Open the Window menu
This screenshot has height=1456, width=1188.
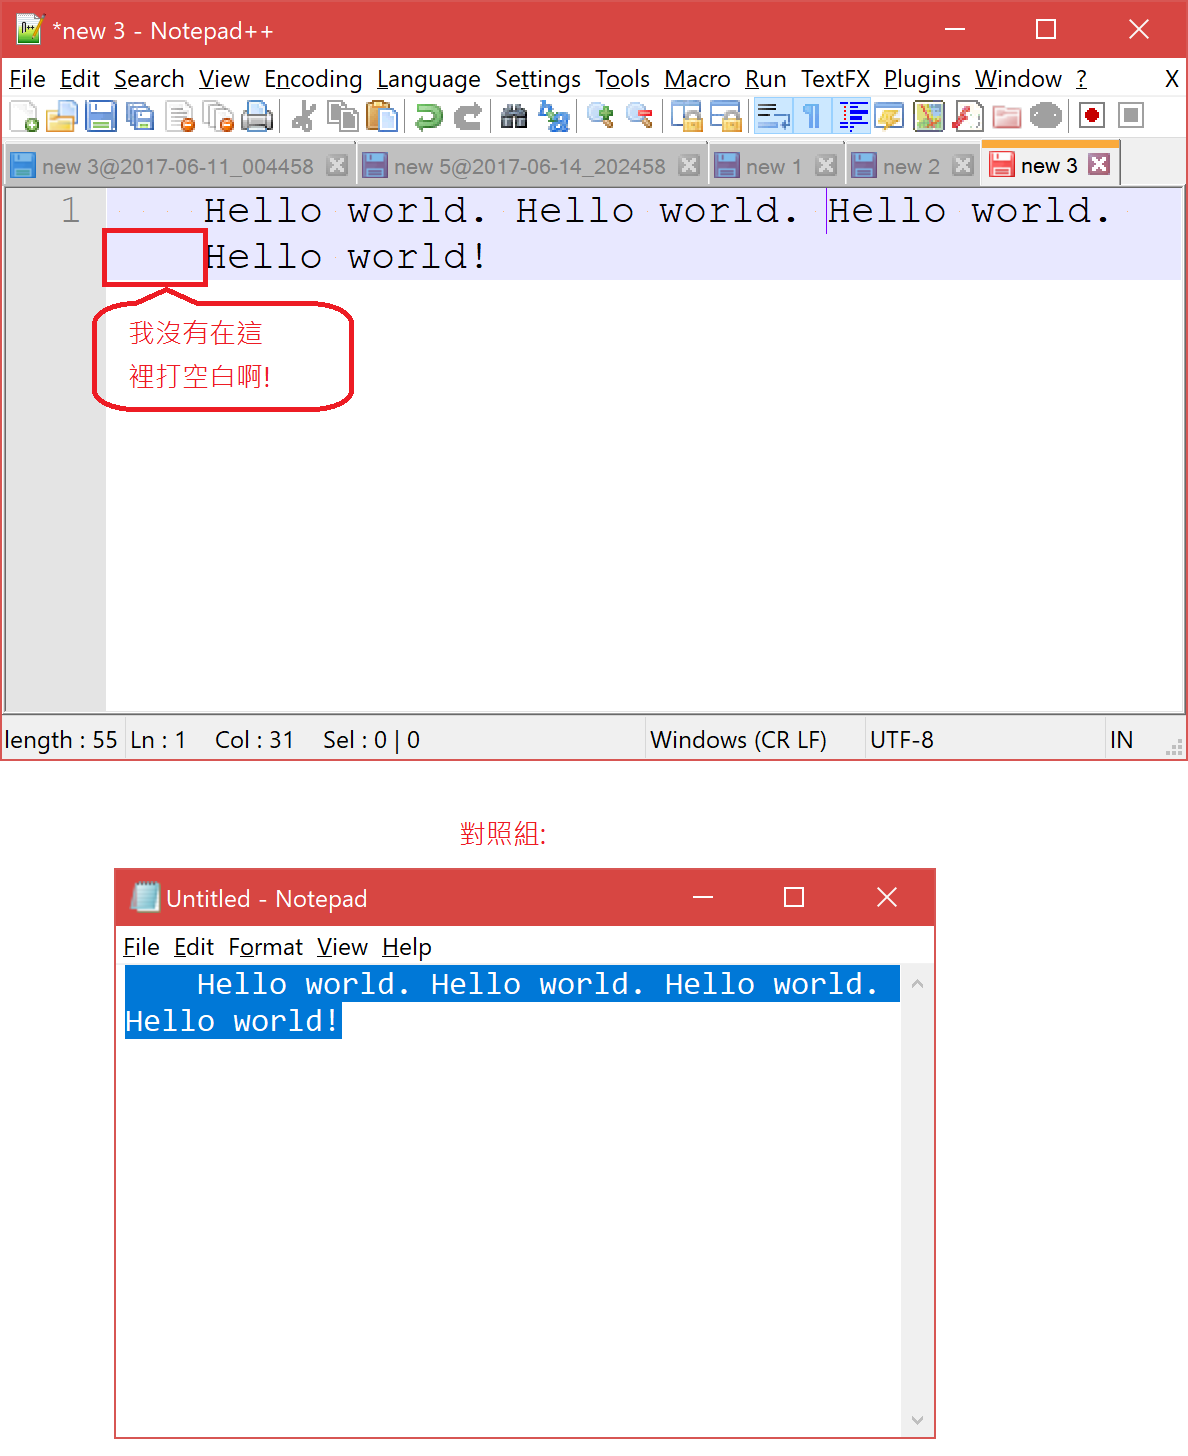coord(1018,79)
